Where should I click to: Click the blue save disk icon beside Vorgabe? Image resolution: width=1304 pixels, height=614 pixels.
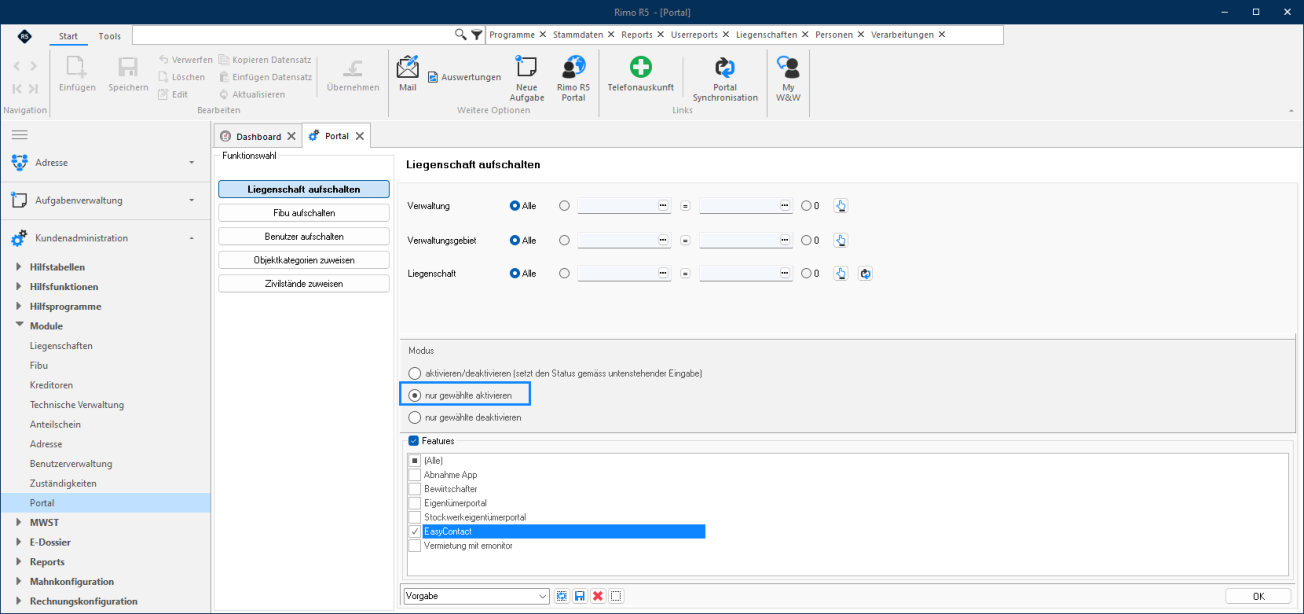580,596
